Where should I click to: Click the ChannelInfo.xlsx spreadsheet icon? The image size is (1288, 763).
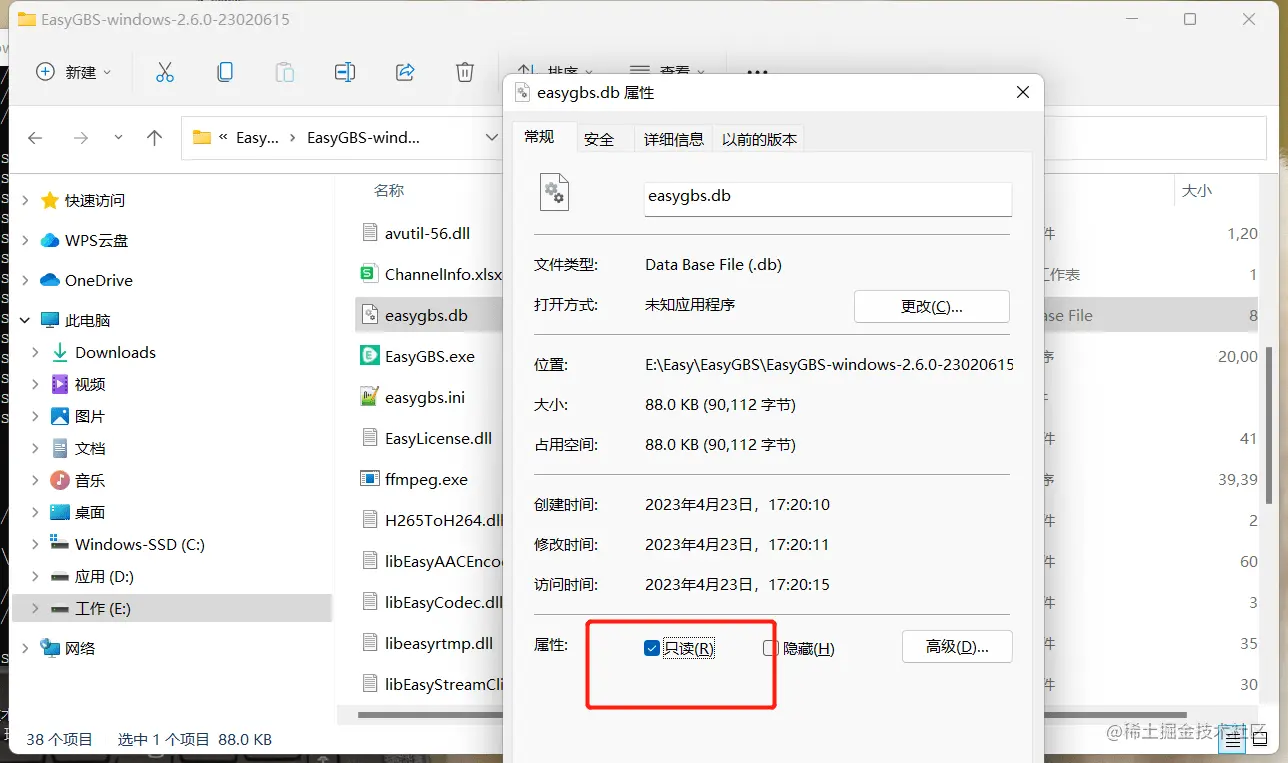(369, 274)
